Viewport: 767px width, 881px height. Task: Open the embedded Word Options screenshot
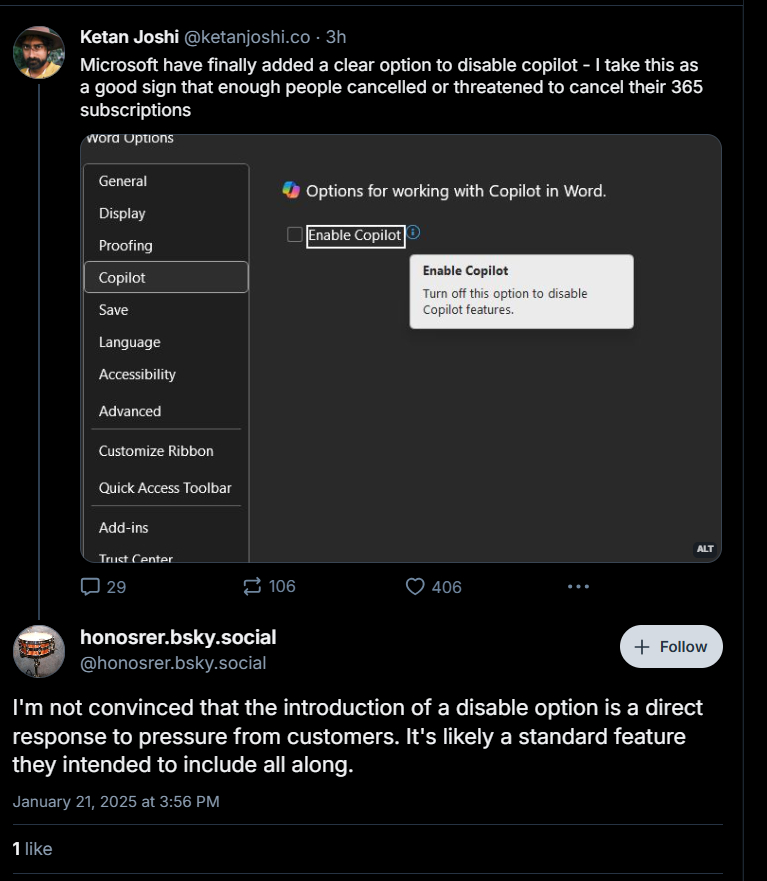click(x=401, y=348)
